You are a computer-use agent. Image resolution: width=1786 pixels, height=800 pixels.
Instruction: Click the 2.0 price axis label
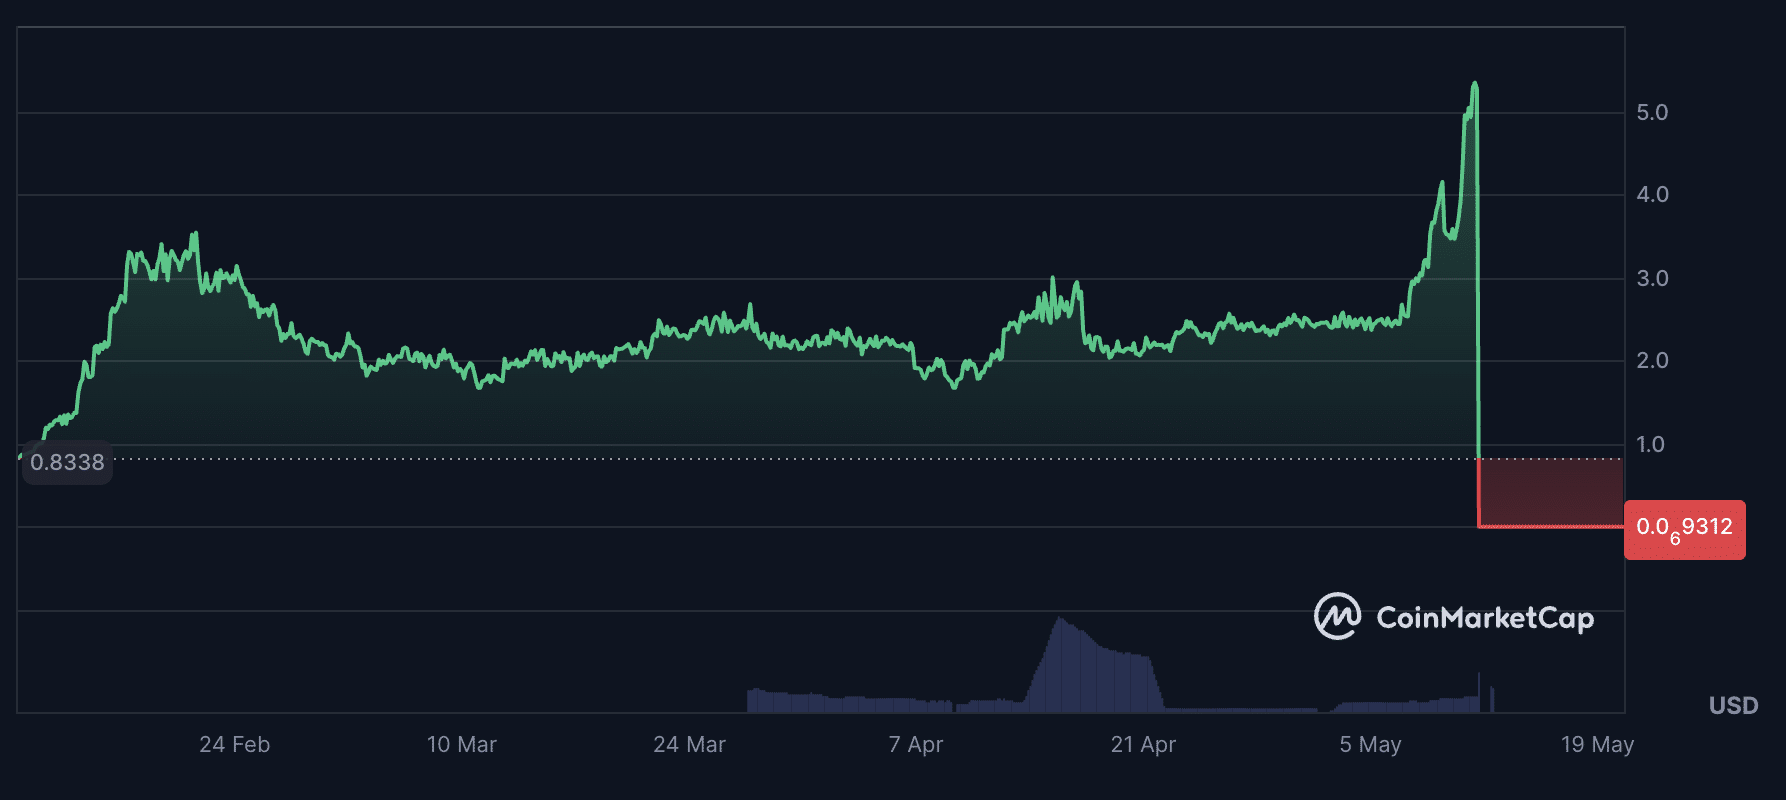pos(1652,360)
